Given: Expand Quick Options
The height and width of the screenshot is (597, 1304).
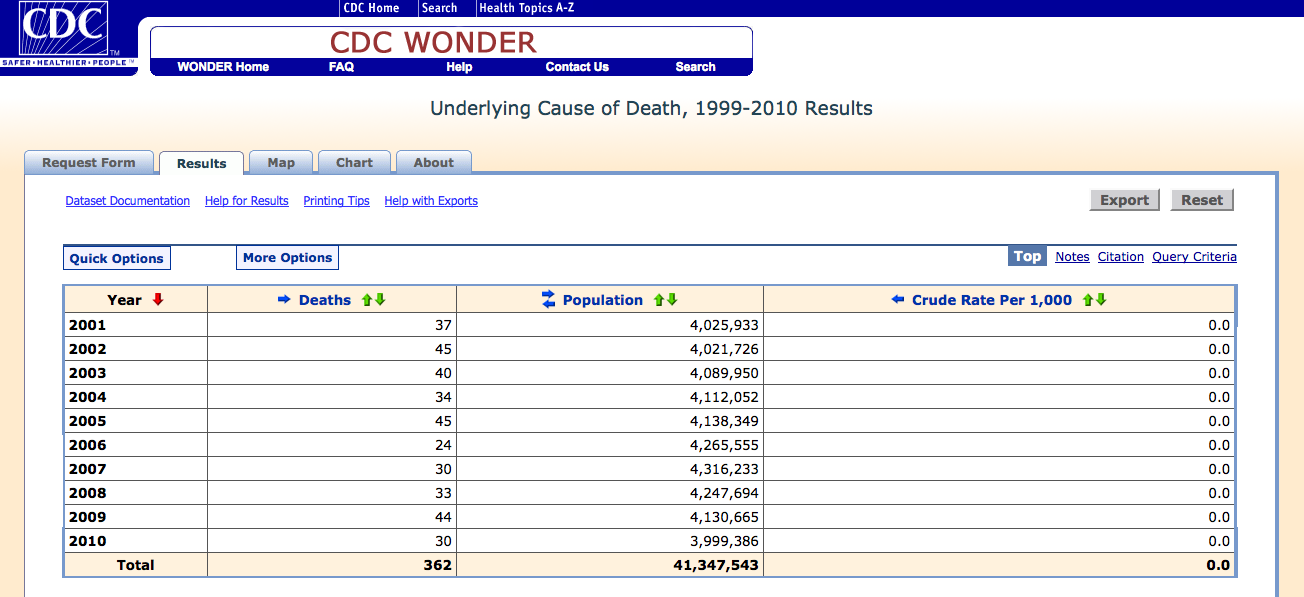Looking at the screenshot, I should (x=117, y=258).
